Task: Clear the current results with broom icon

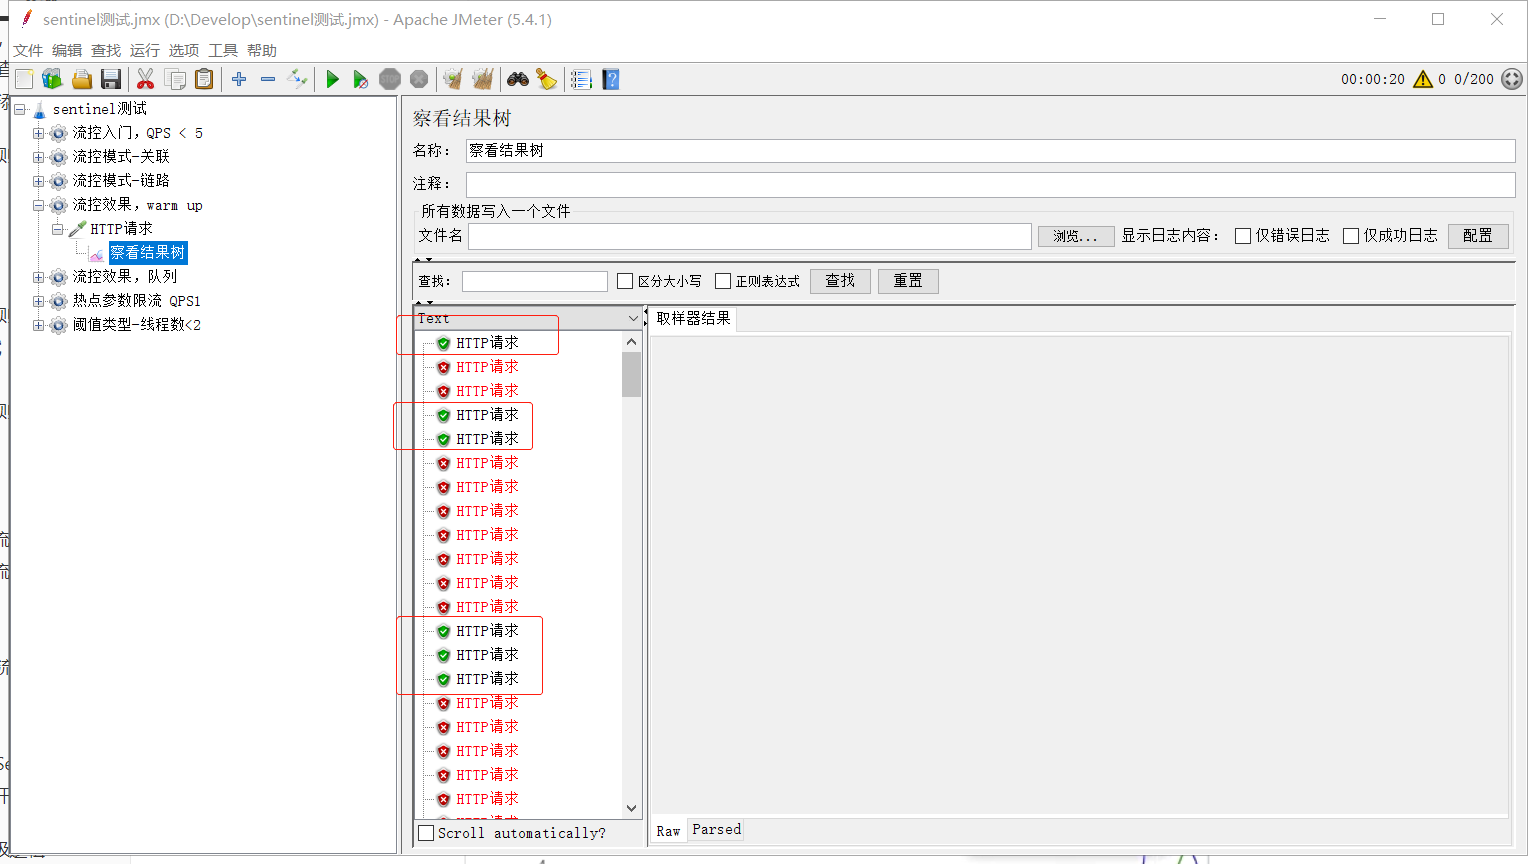Action: pyautogui.click(x=453, y=79)
